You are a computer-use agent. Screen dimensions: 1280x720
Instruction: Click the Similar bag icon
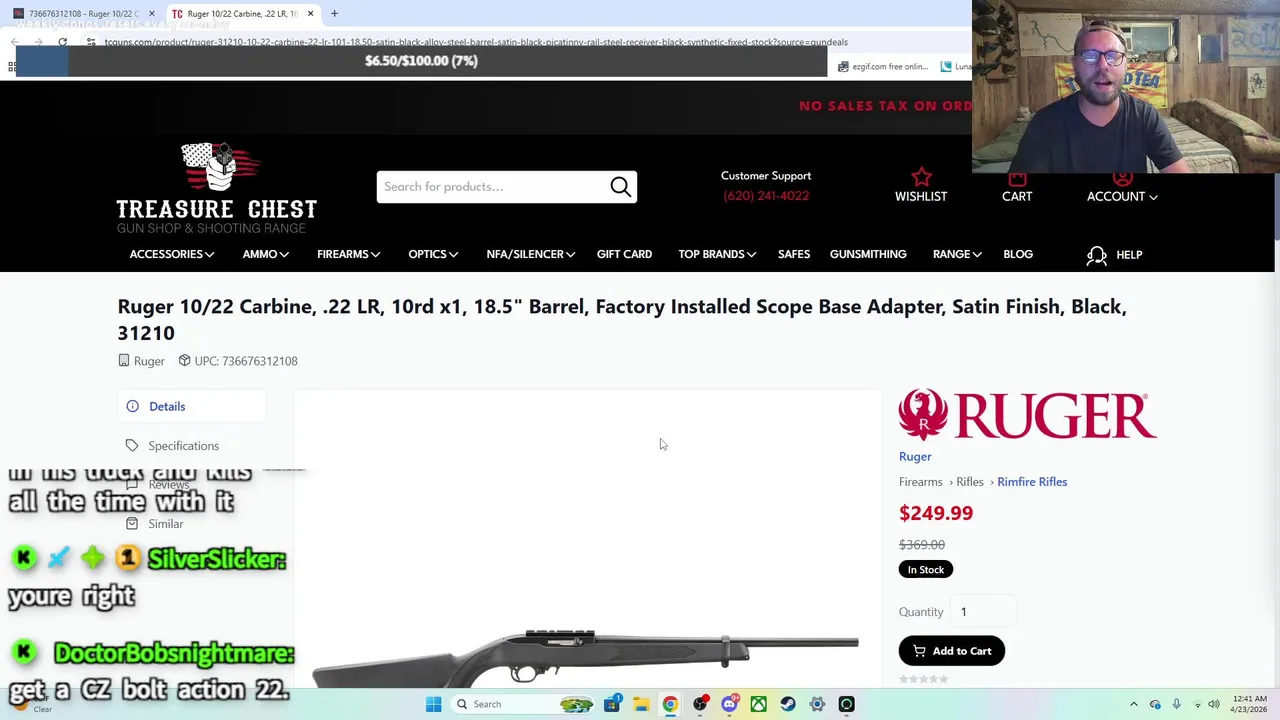[132, 524]
